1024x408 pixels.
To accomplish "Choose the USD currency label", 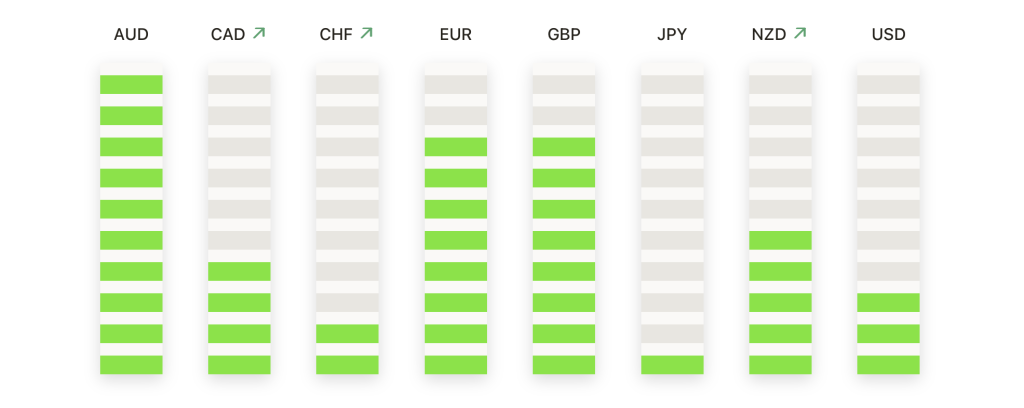I will click(x=889, y=35).
